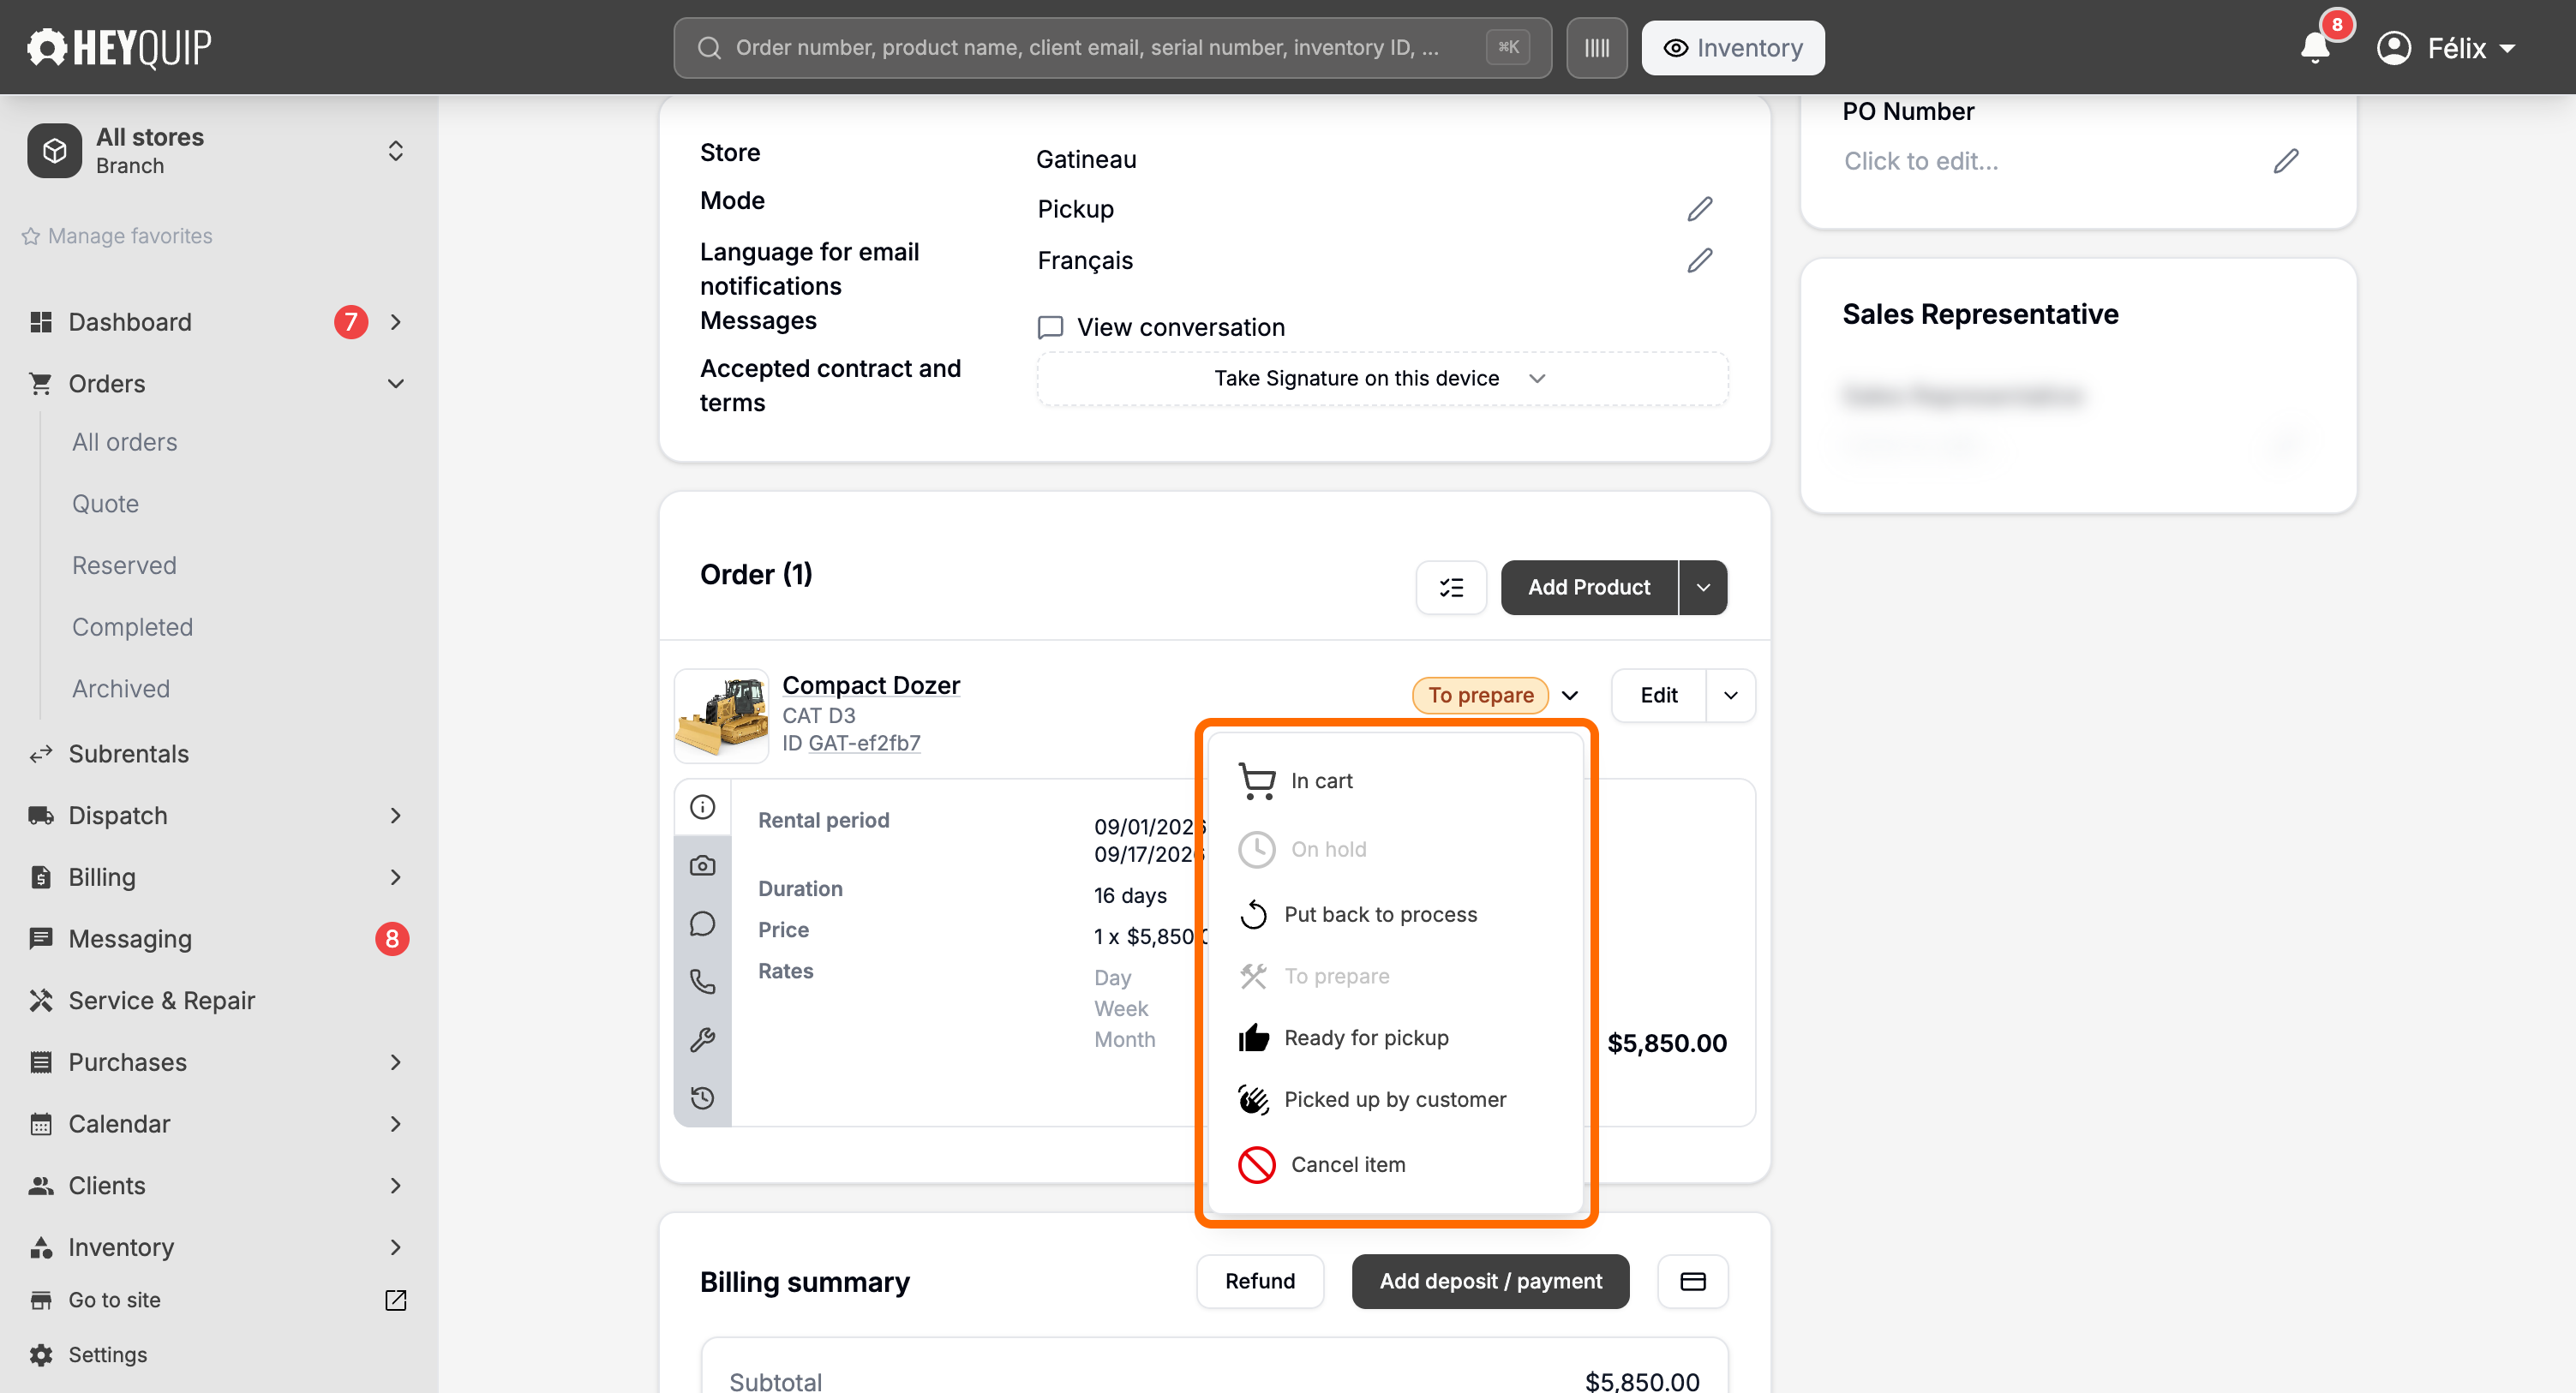Open the info tab icon for Compact Dozer

[x=703, y=807]
